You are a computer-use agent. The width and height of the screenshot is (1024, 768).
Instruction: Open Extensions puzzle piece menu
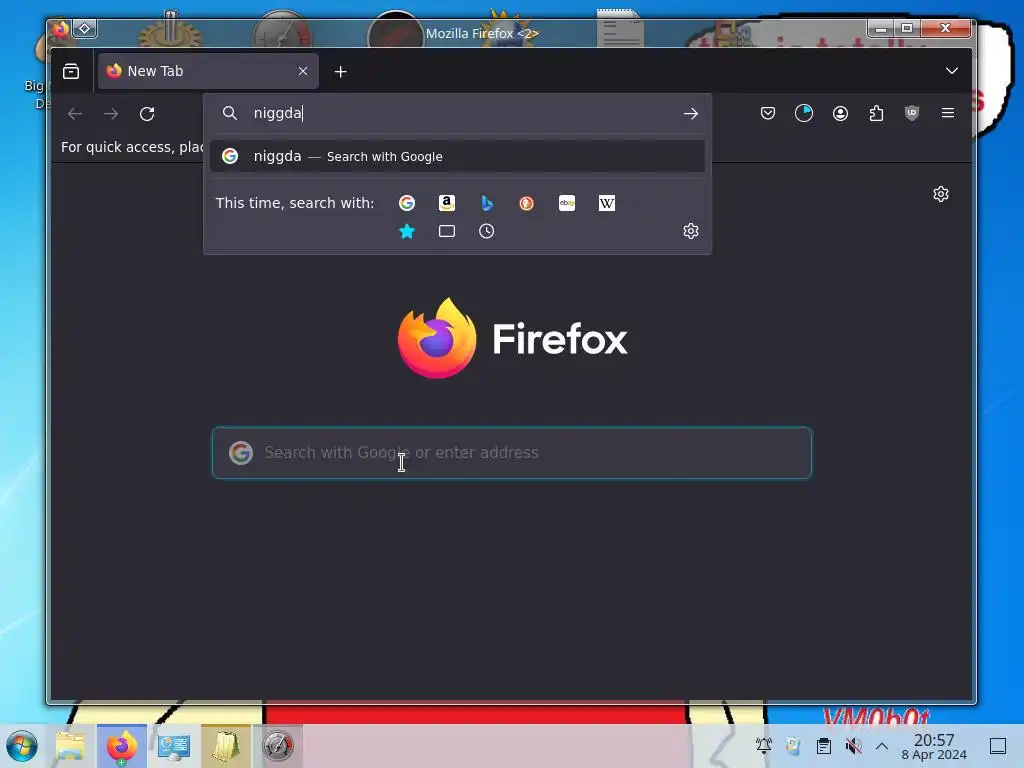876,114
